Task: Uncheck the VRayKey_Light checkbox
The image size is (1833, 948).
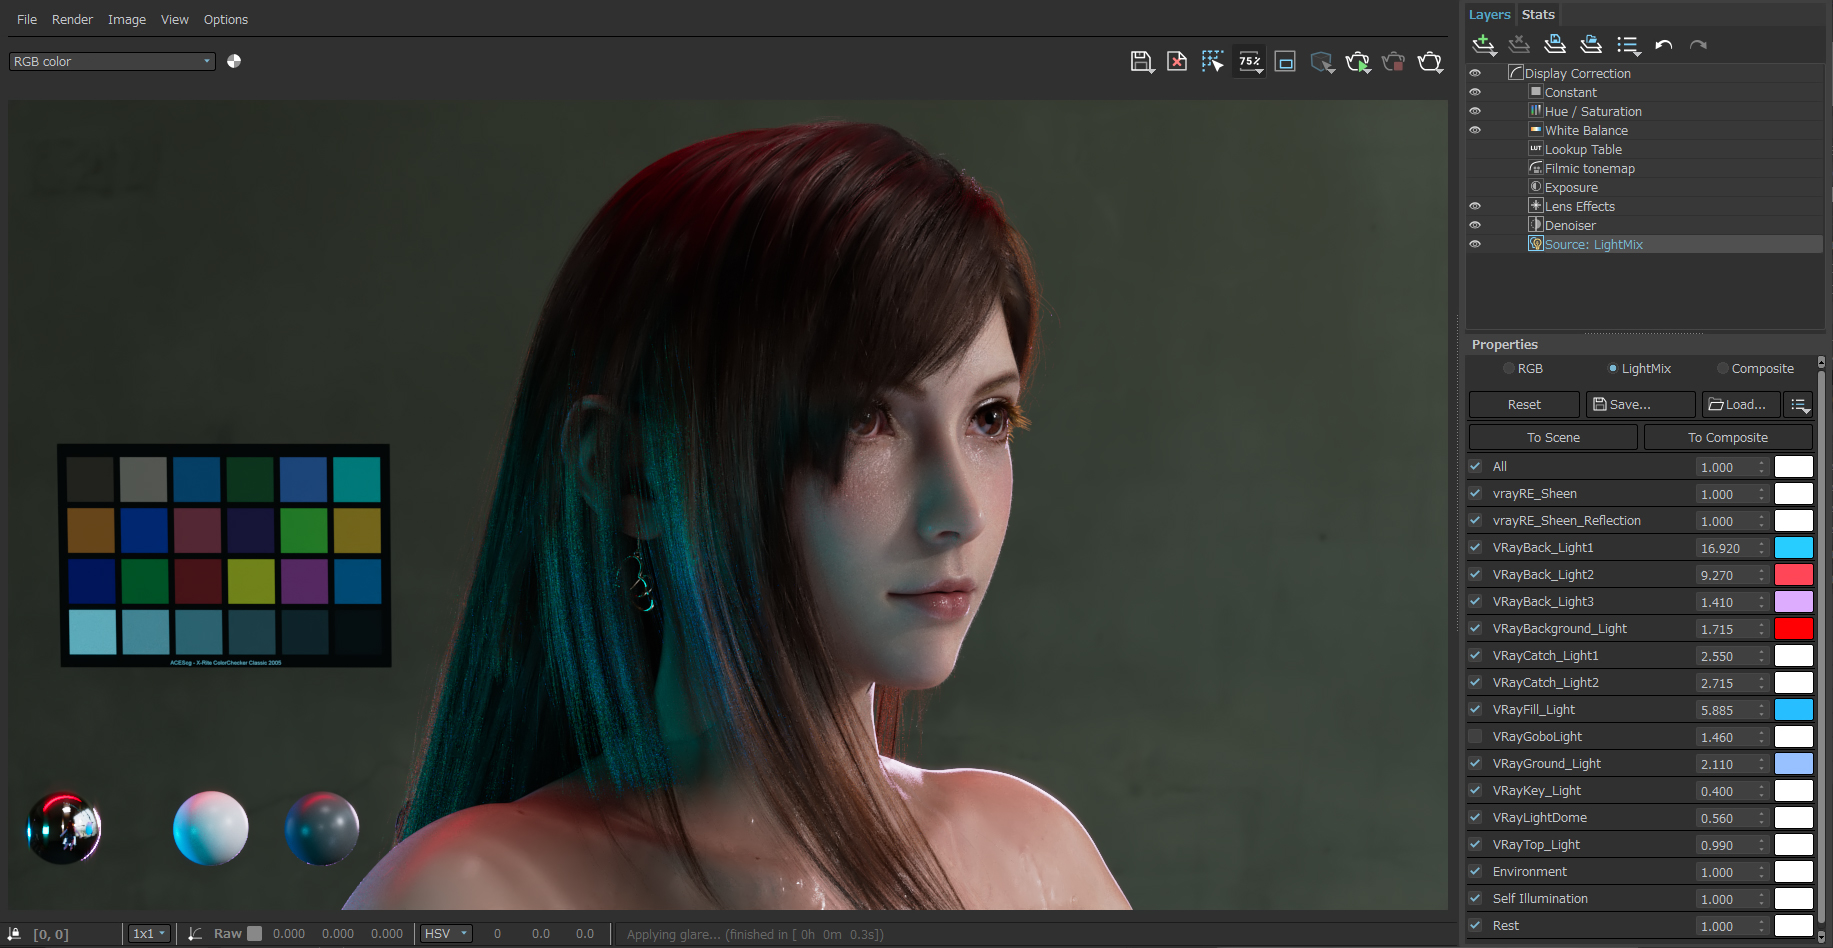Action: coord(1475,790)
